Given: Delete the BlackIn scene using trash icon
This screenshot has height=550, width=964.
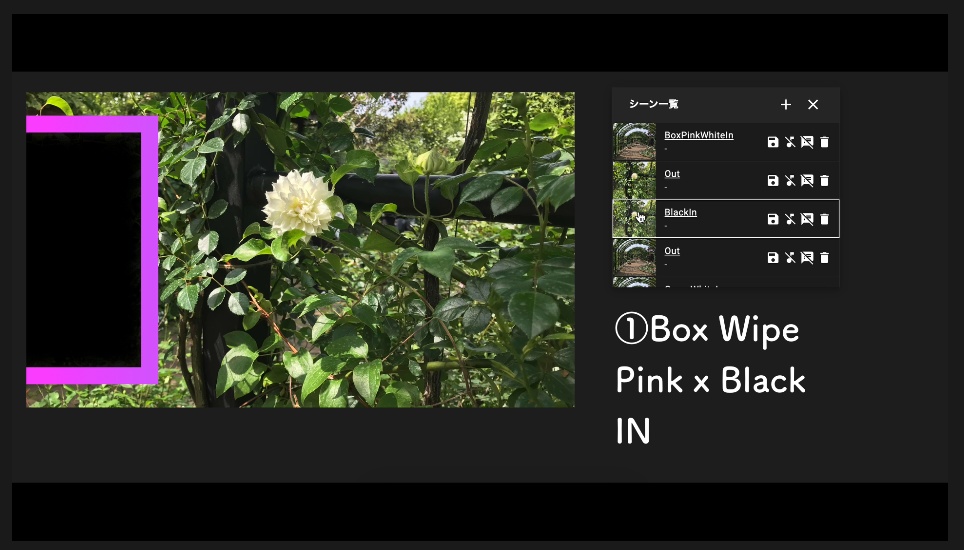Looking at the screenshot, I should pyautogui.click(x=824, y=219).
